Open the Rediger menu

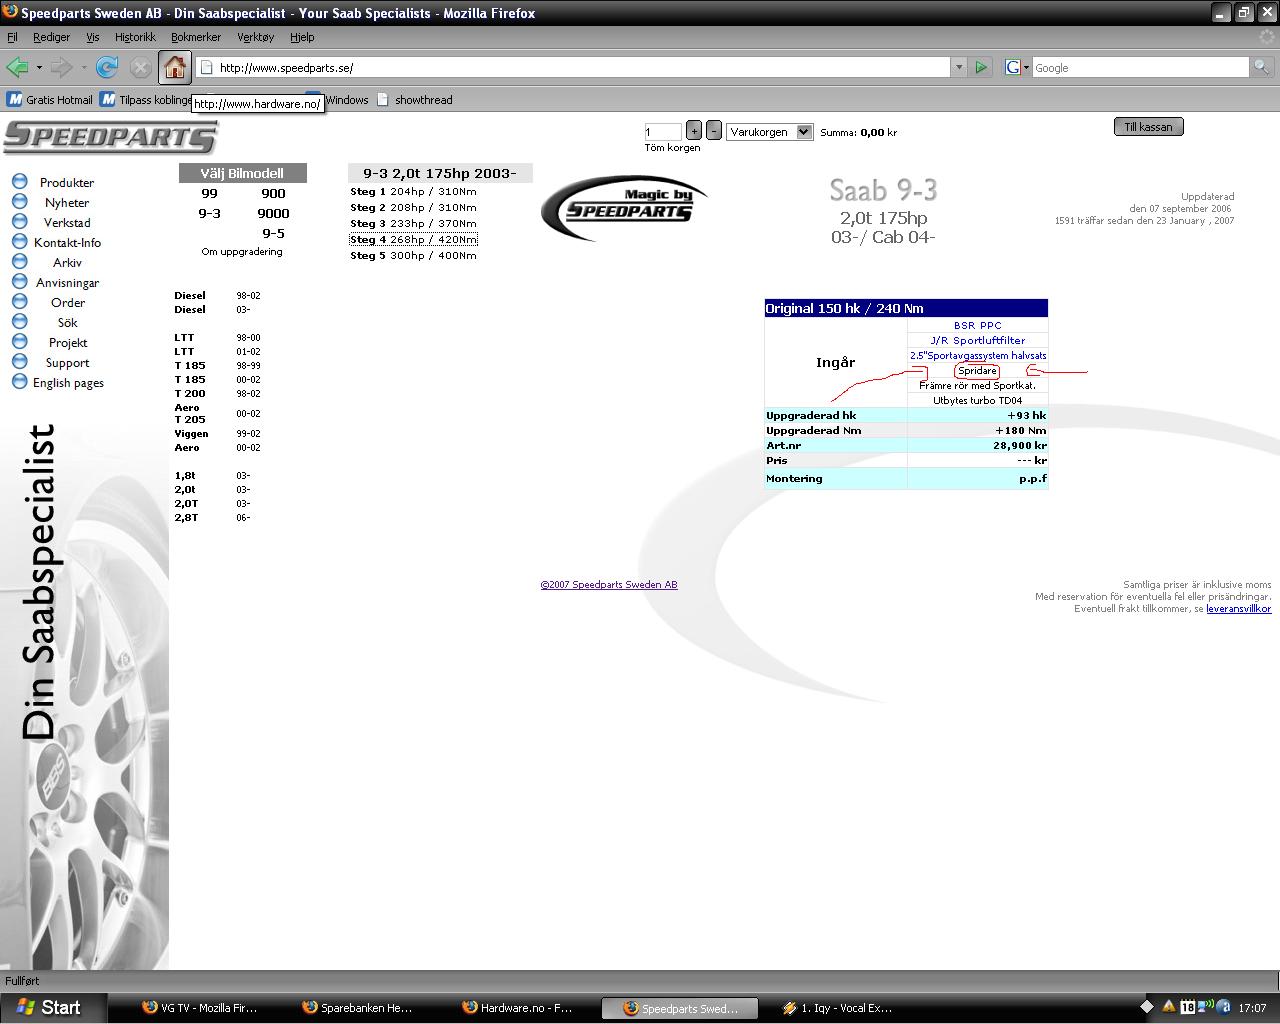[x=51, y=37]
